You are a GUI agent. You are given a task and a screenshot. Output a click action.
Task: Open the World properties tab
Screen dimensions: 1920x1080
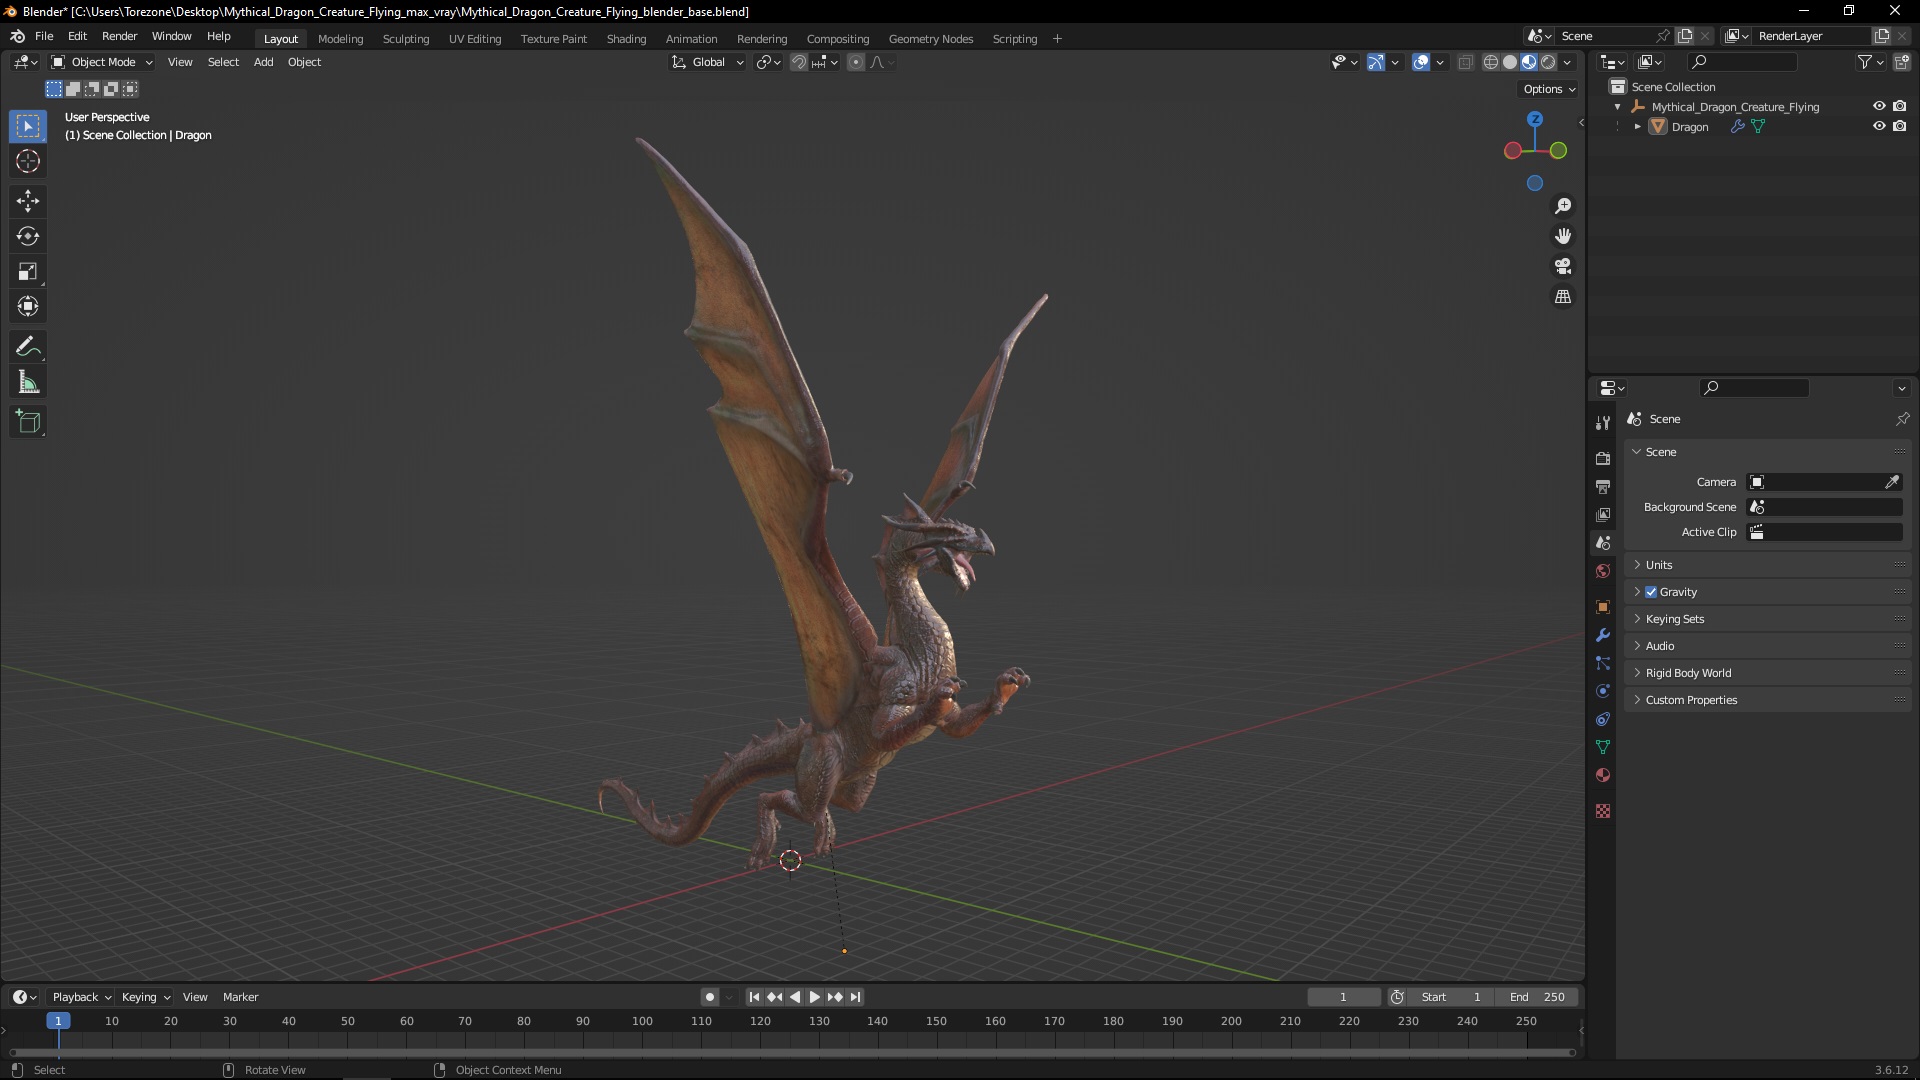pos(1603,571)
